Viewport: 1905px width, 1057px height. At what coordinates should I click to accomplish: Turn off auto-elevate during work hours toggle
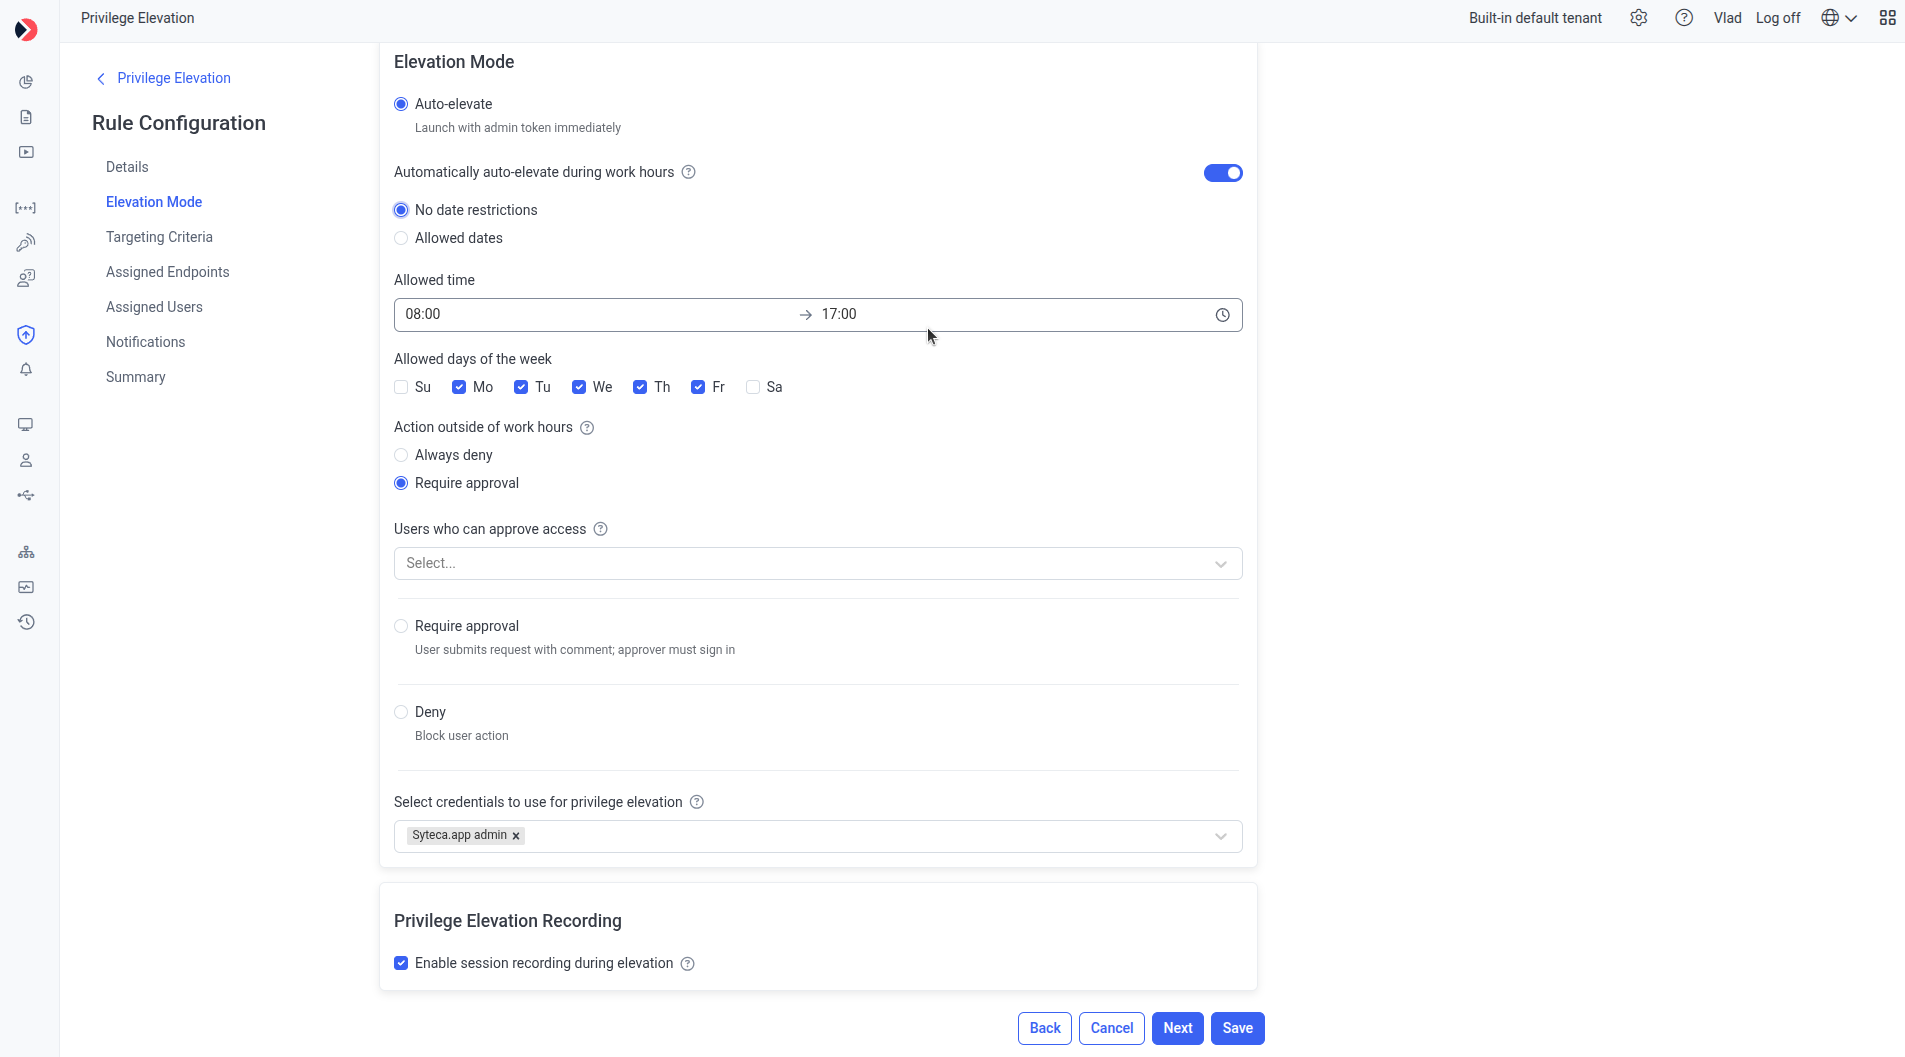click(1222, 173)
